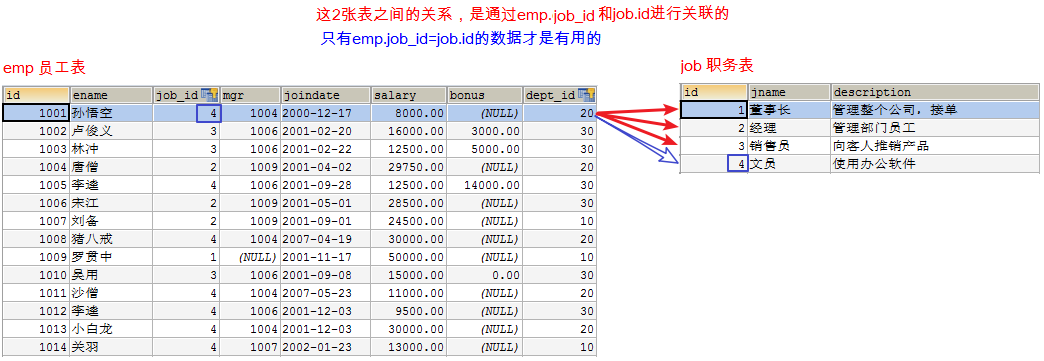Click the bonus column header
The width and height of the screenshot is (1044, 361).
click(484, 95)
